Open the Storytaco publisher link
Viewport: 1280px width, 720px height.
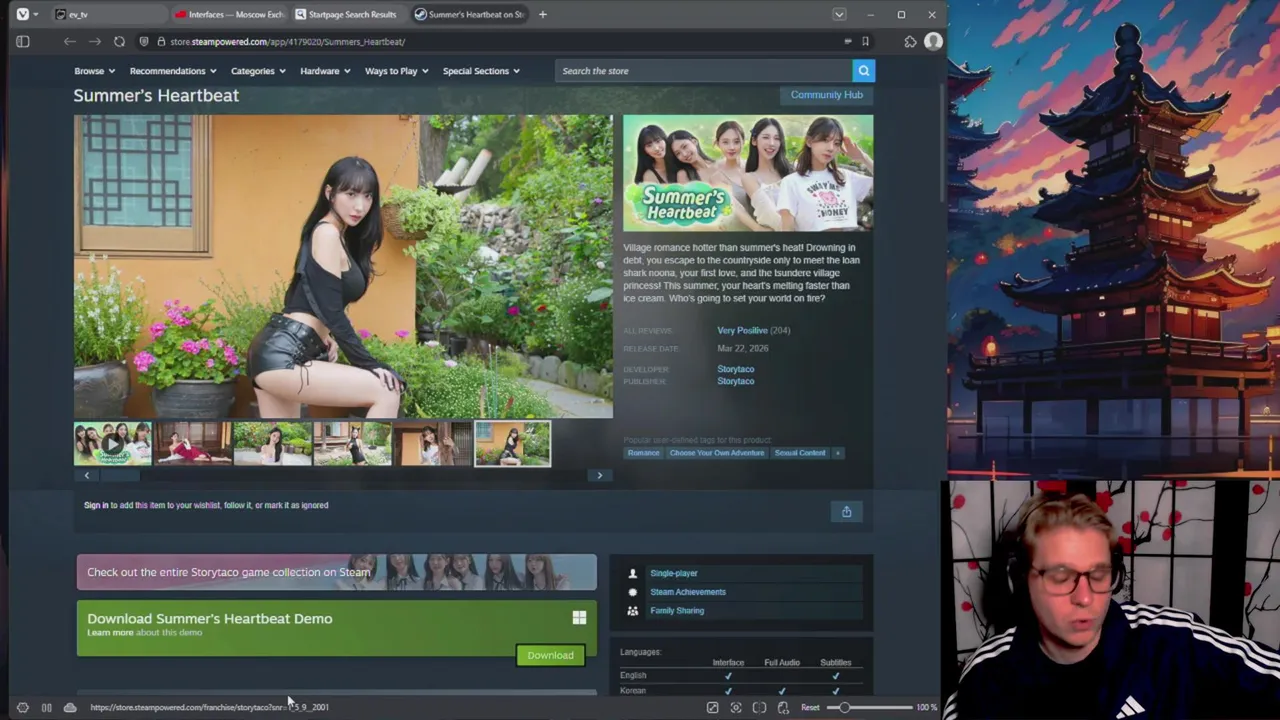735,381
